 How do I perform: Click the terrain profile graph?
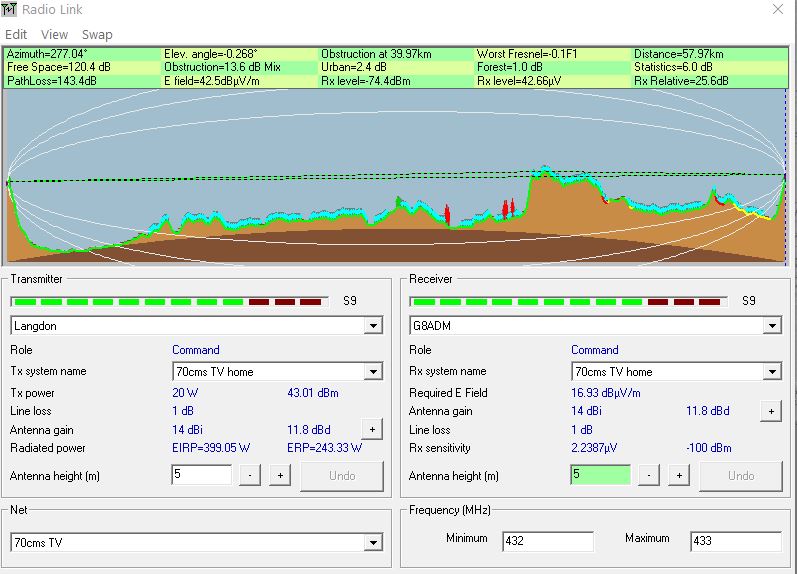pyautogui.click(x=396, y=176)
